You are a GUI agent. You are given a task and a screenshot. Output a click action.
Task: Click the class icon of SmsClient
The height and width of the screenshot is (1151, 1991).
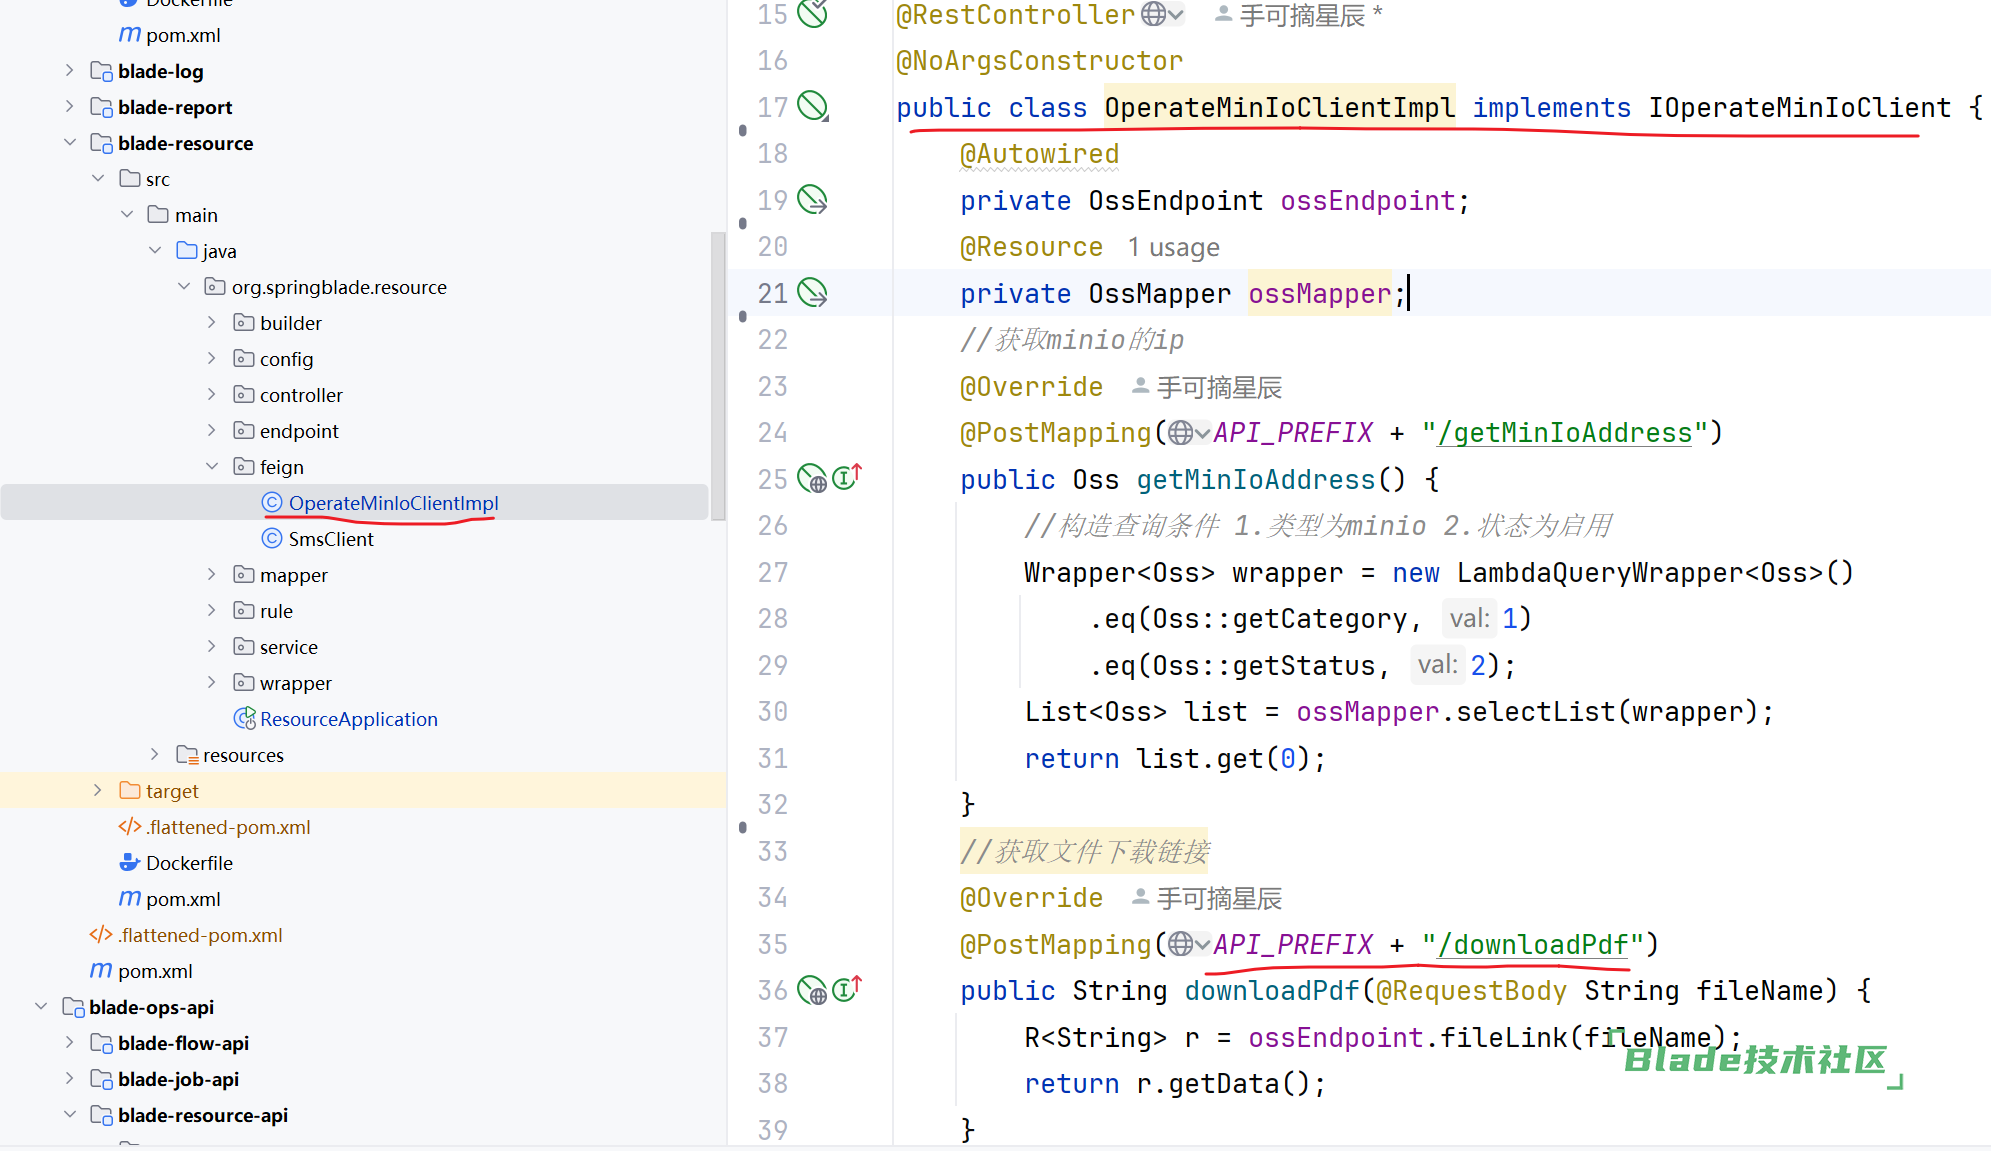[x=272, y=538]
